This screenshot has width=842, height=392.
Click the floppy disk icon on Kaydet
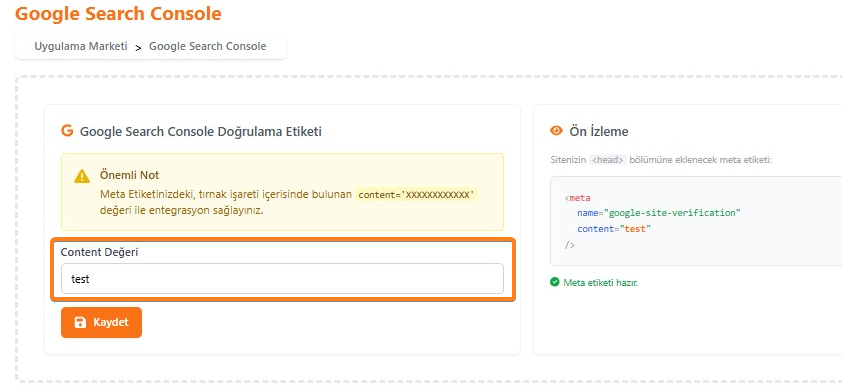[80, 322]
